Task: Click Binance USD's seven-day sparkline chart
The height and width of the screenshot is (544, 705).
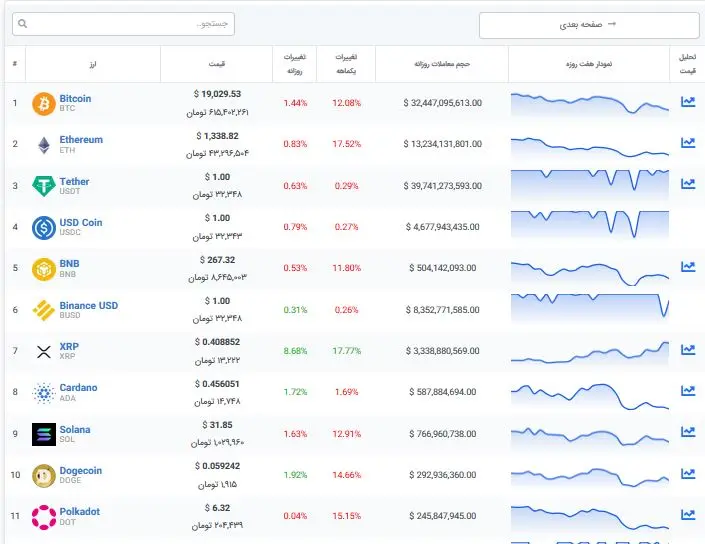Action: coord(589,308)
